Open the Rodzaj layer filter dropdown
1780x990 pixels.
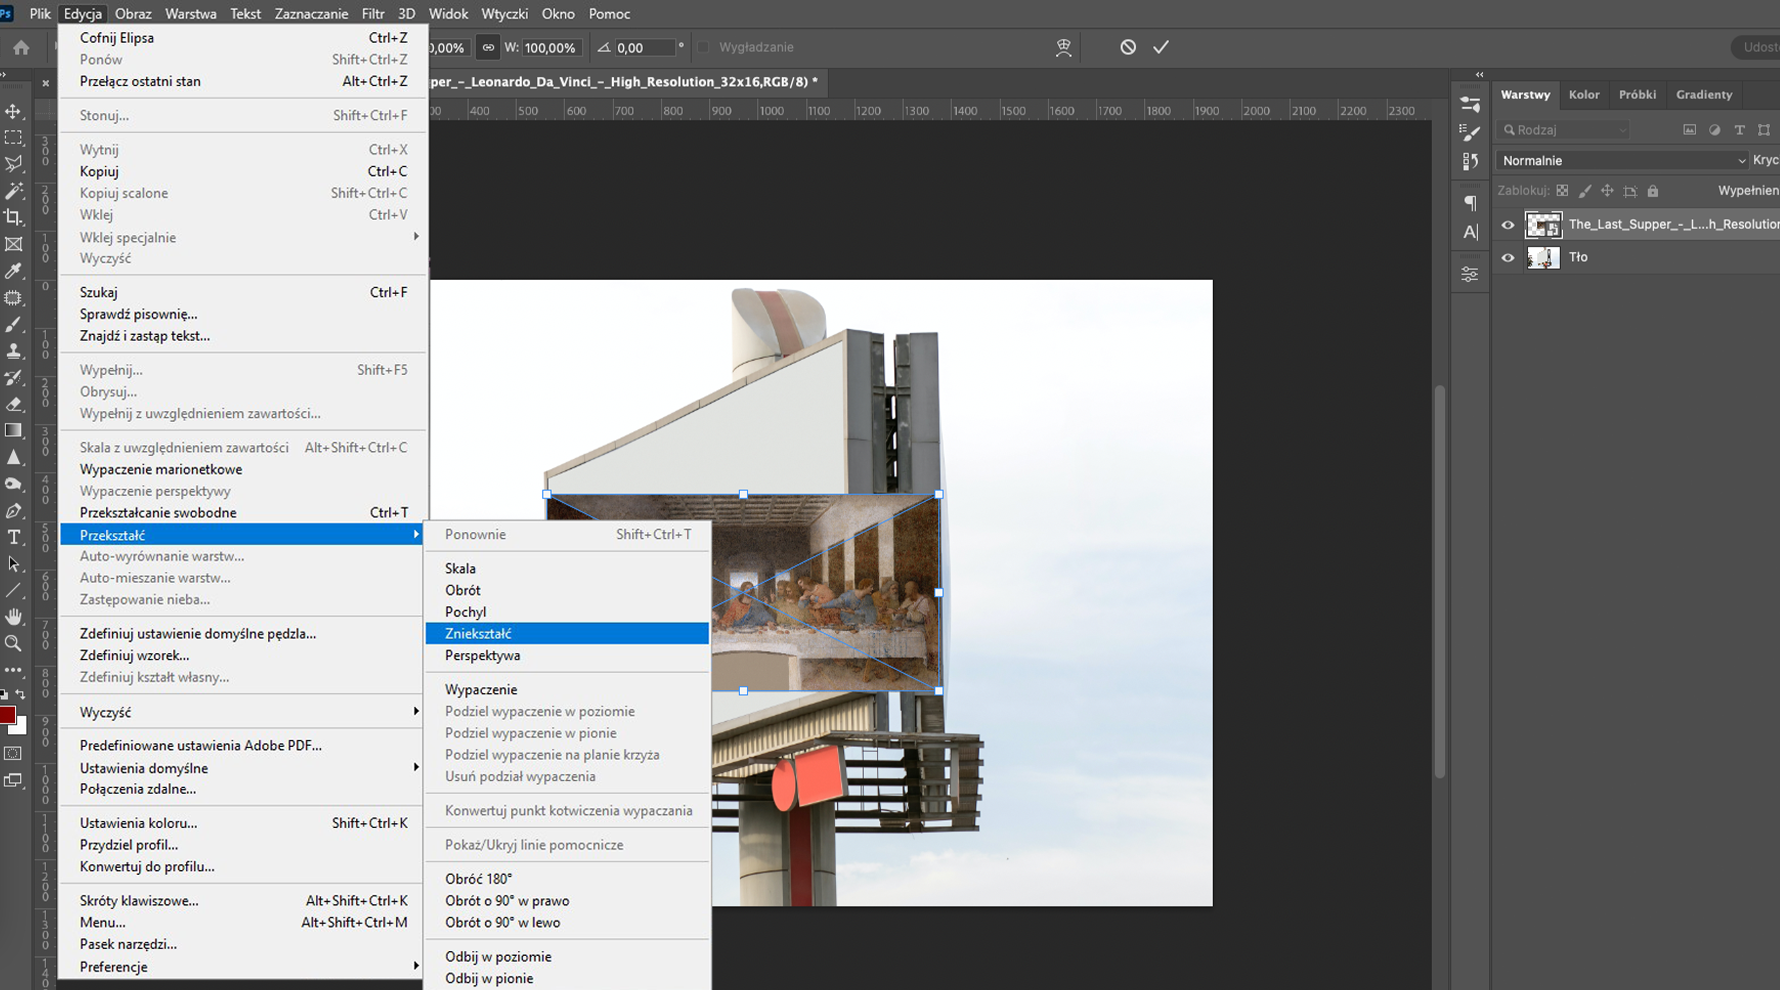pos(1564,130)
